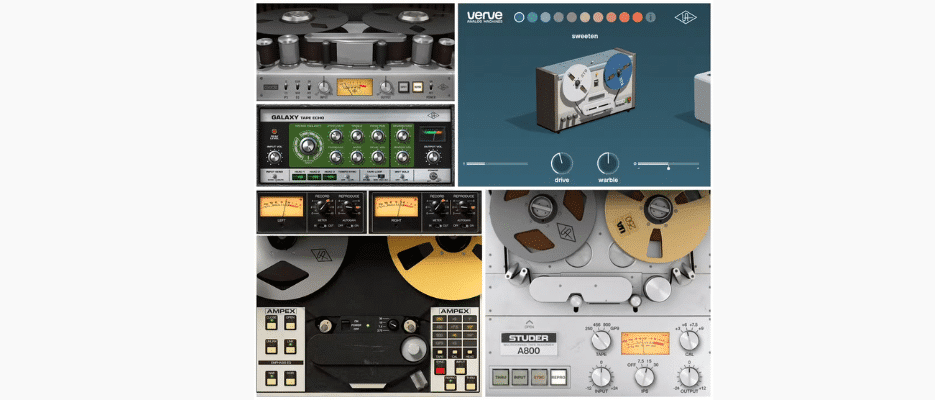The image size is (935, 400).
Task: Click the Ampex LEFT VU meter
Action: [282, 206]
